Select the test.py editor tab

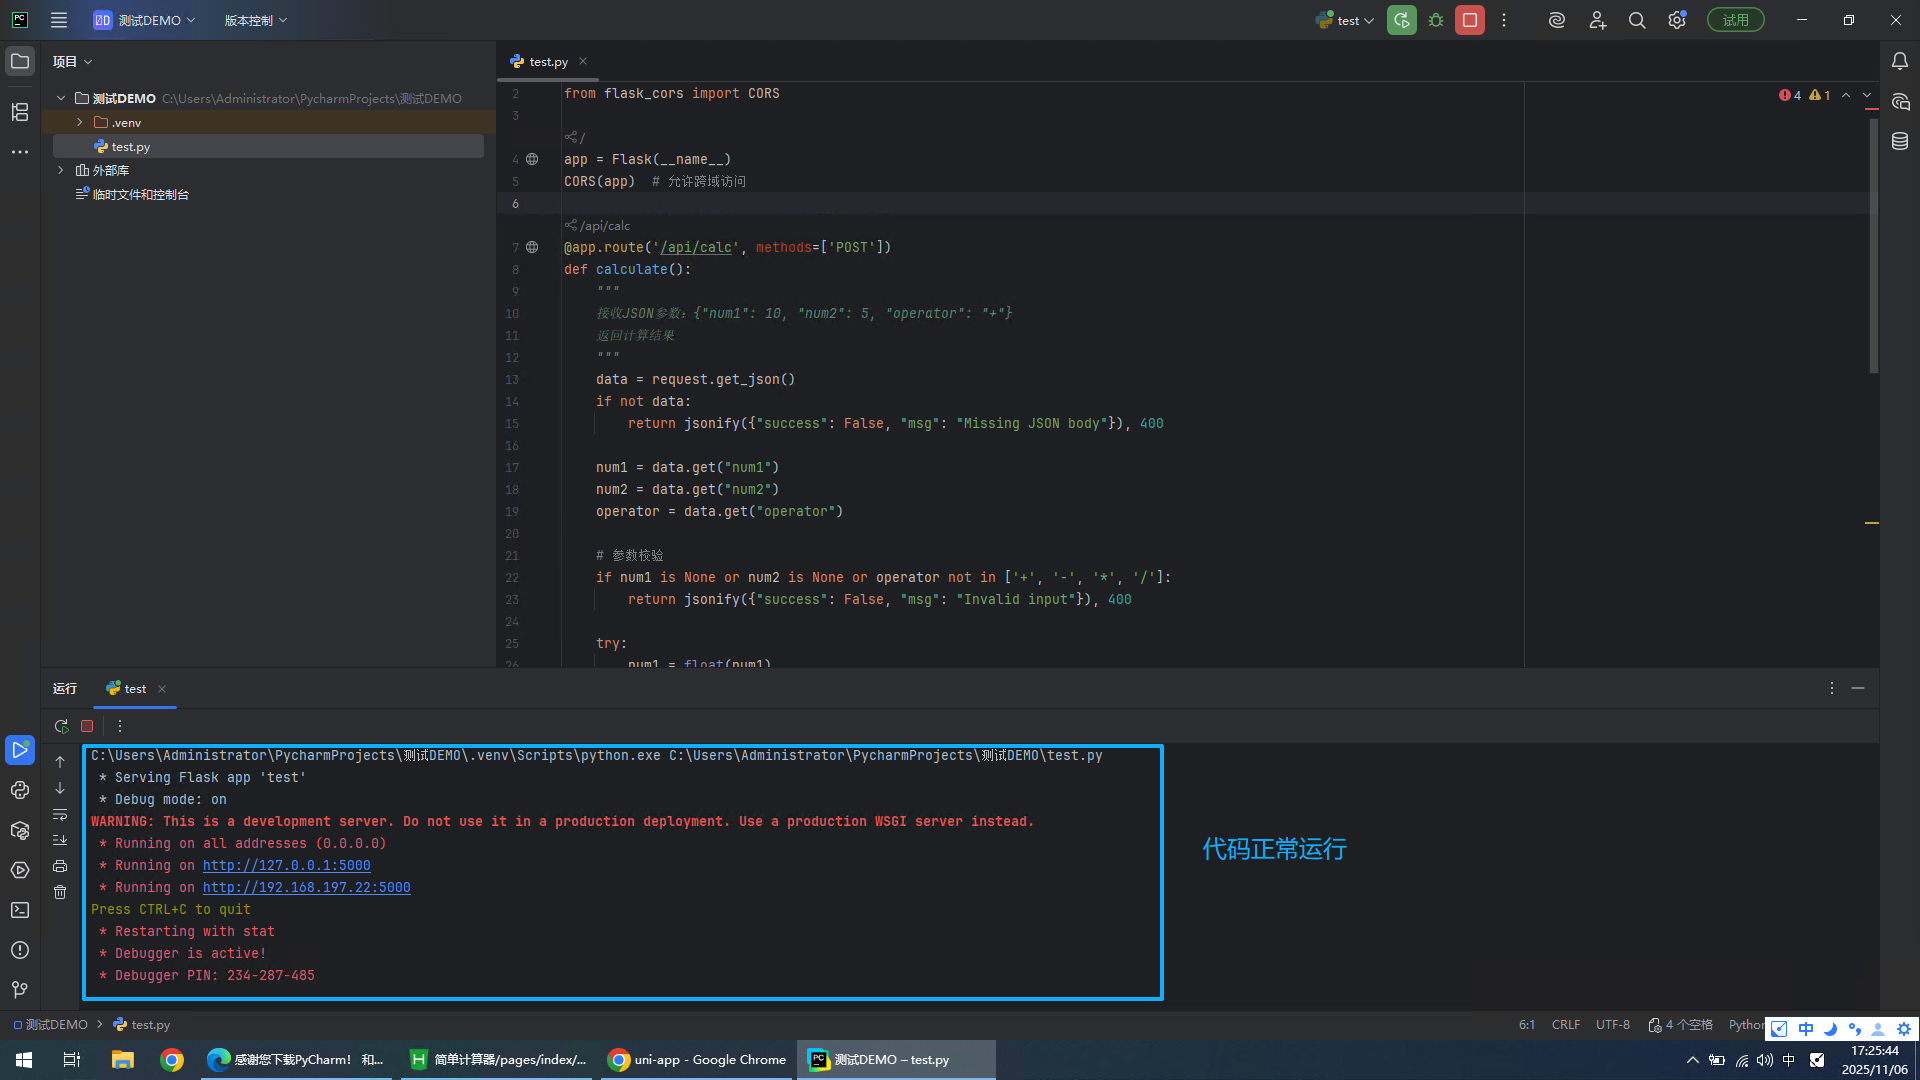click(547, 61)
